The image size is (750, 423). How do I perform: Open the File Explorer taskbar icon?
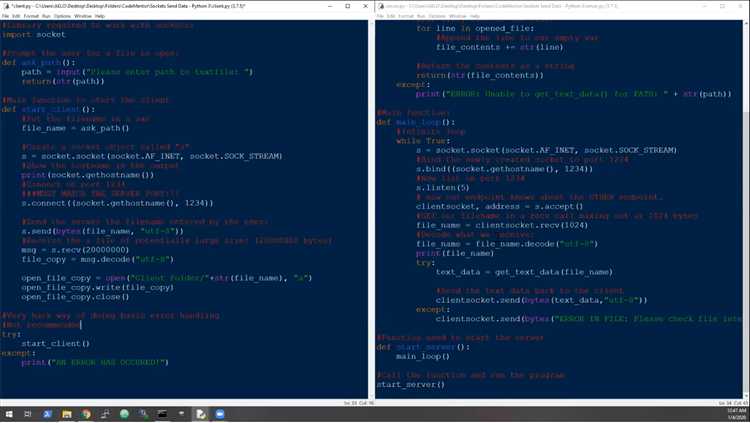point(67,414)
